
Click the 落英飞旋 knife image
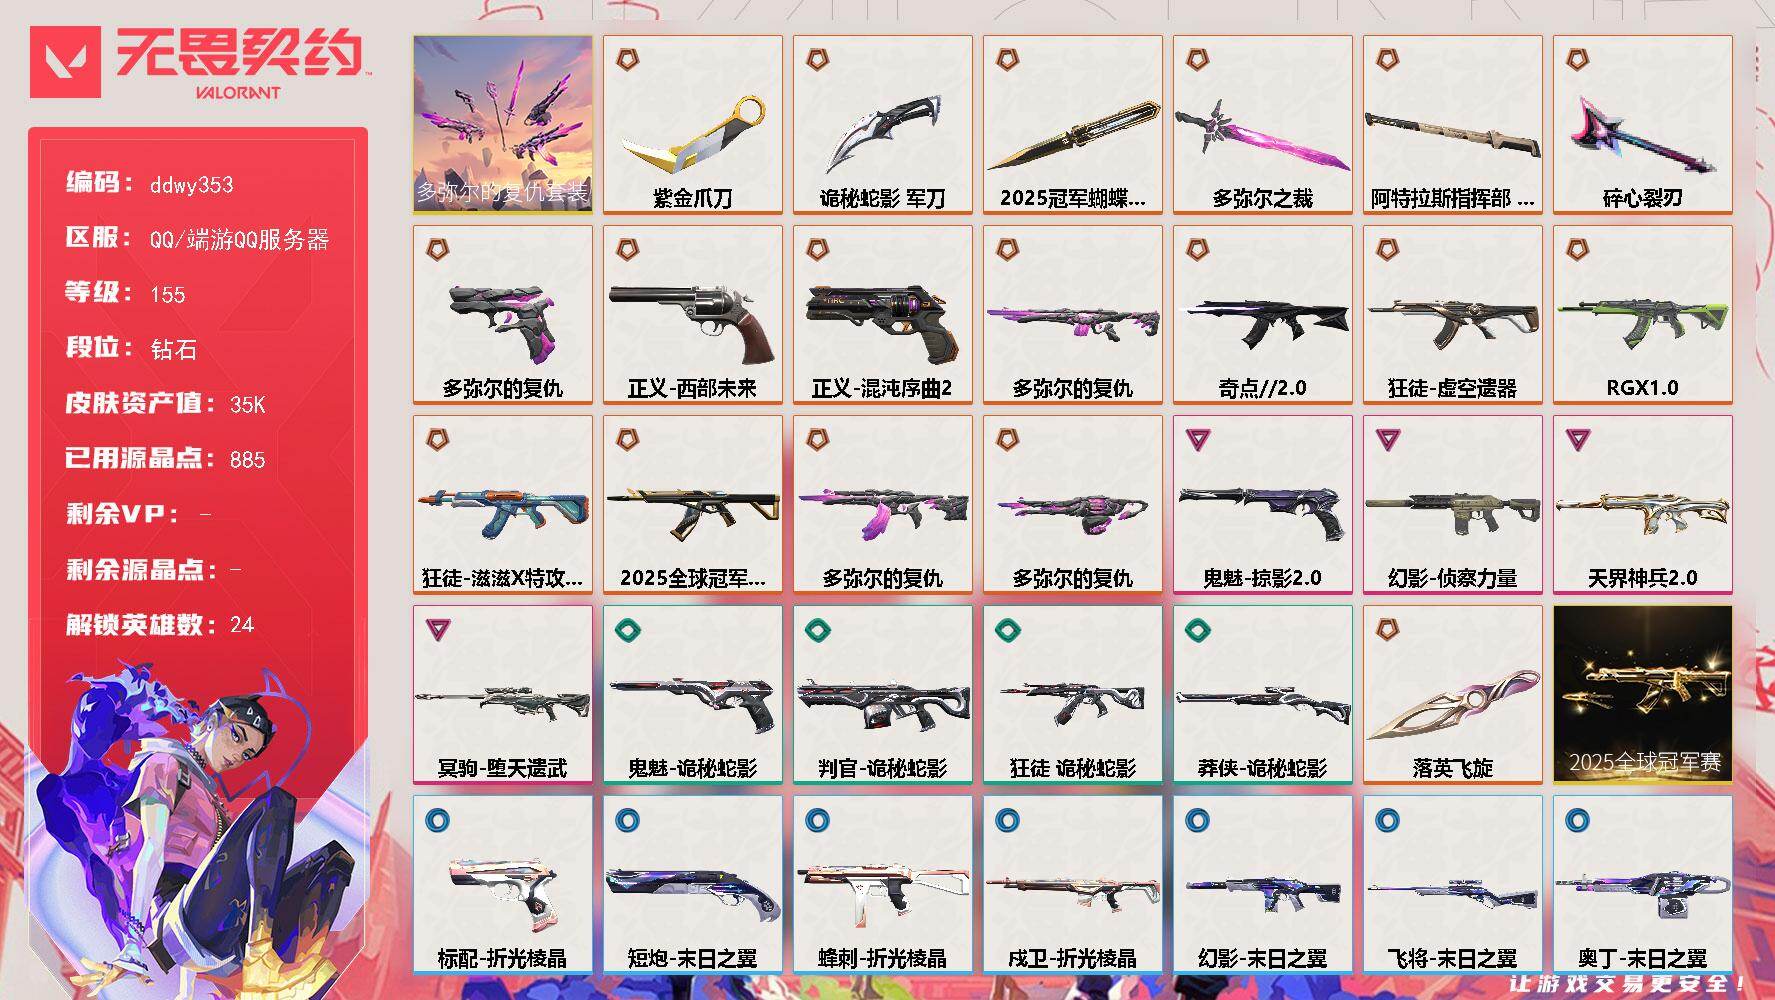[1452, 703]
